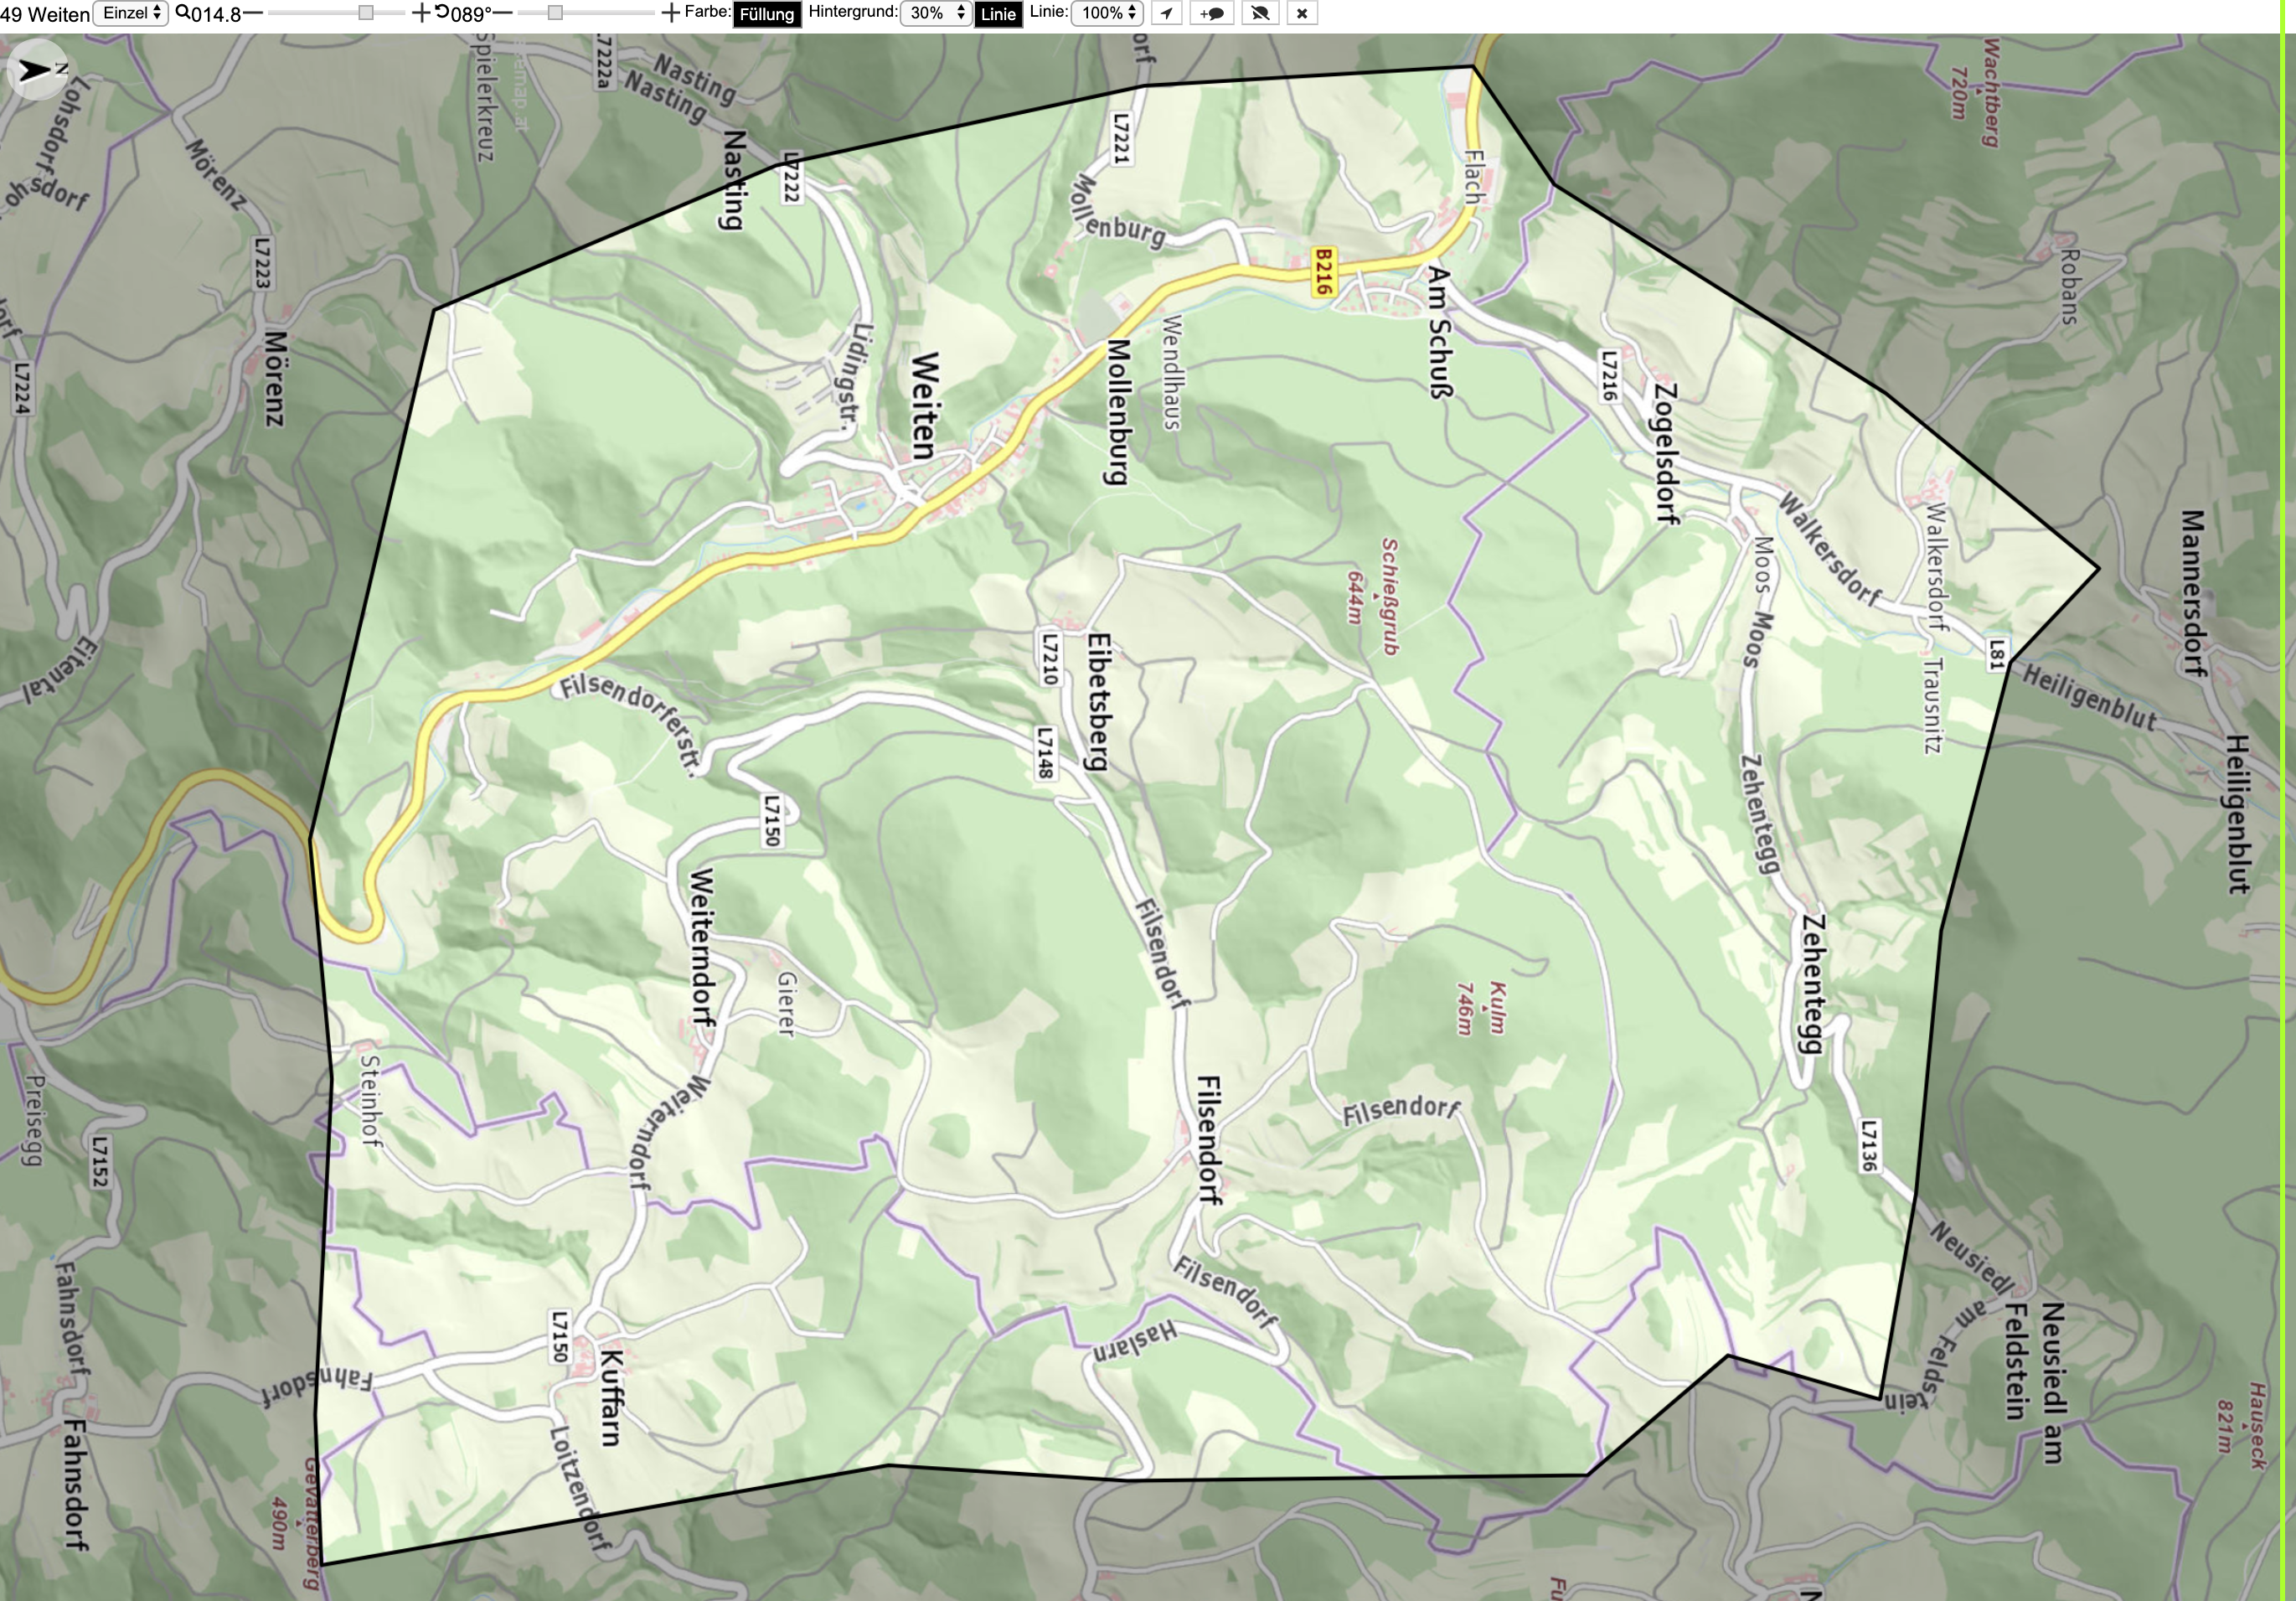Screen dimensions: 2296x1601
Task: Click the zoom plus button
Action: tap(421, 13)
